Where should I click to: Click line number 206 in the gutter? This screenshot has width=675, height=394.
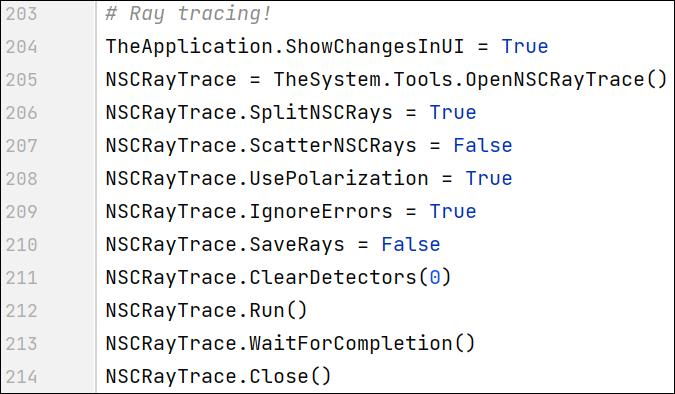point(22,113)
